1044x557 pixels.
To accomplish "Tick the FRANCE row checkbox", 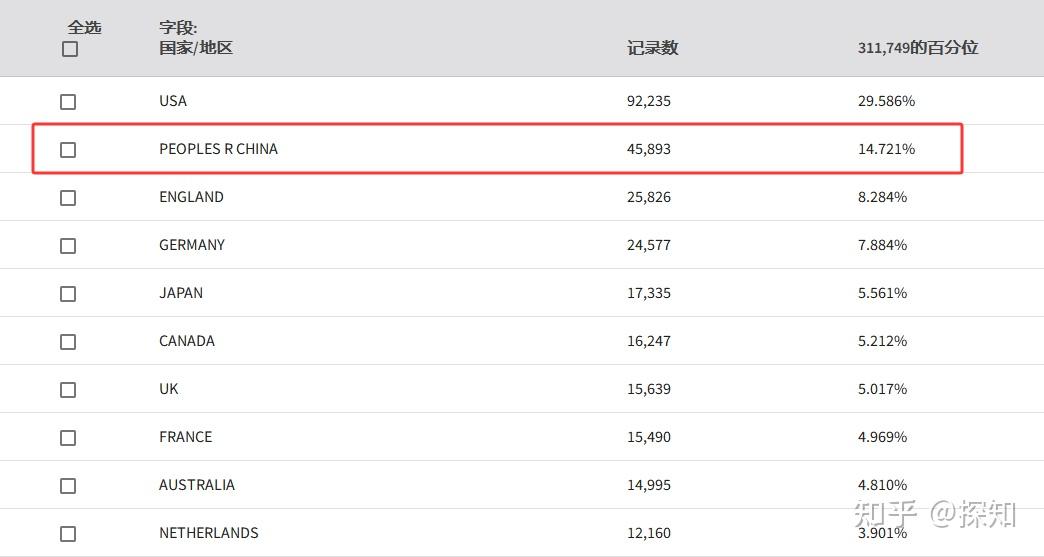I will click(68, 438).
